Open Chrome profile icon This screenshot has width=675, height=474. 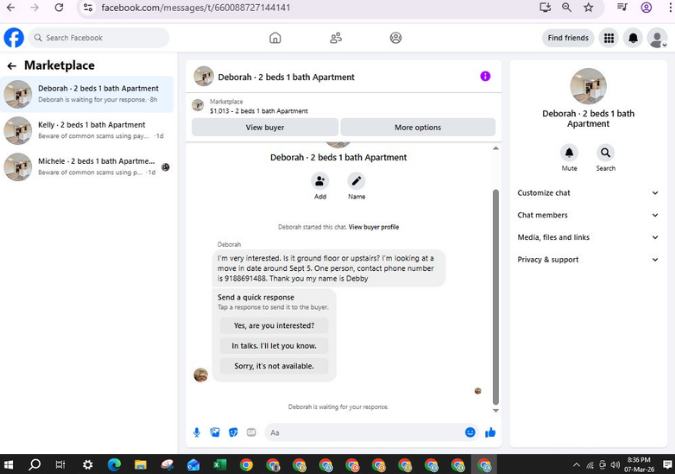[x=646, y=7]
